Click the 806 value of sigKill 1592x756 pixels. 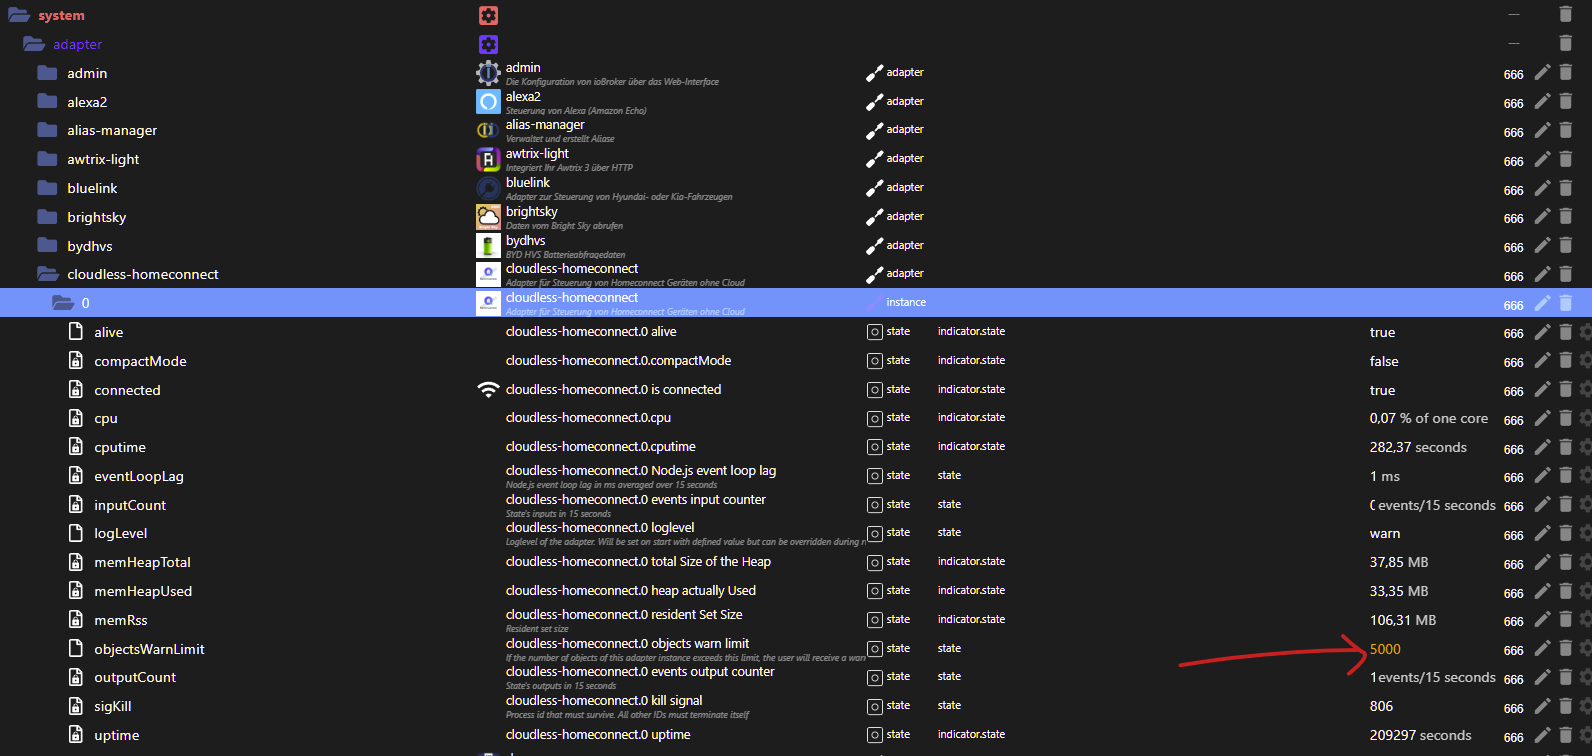point(1381,706)
